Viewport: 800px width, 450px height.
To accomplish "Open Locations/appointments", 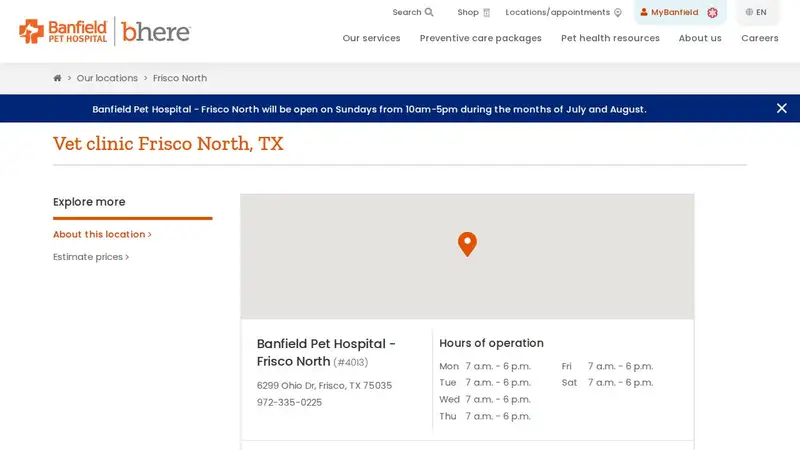I will pos(563,12).
